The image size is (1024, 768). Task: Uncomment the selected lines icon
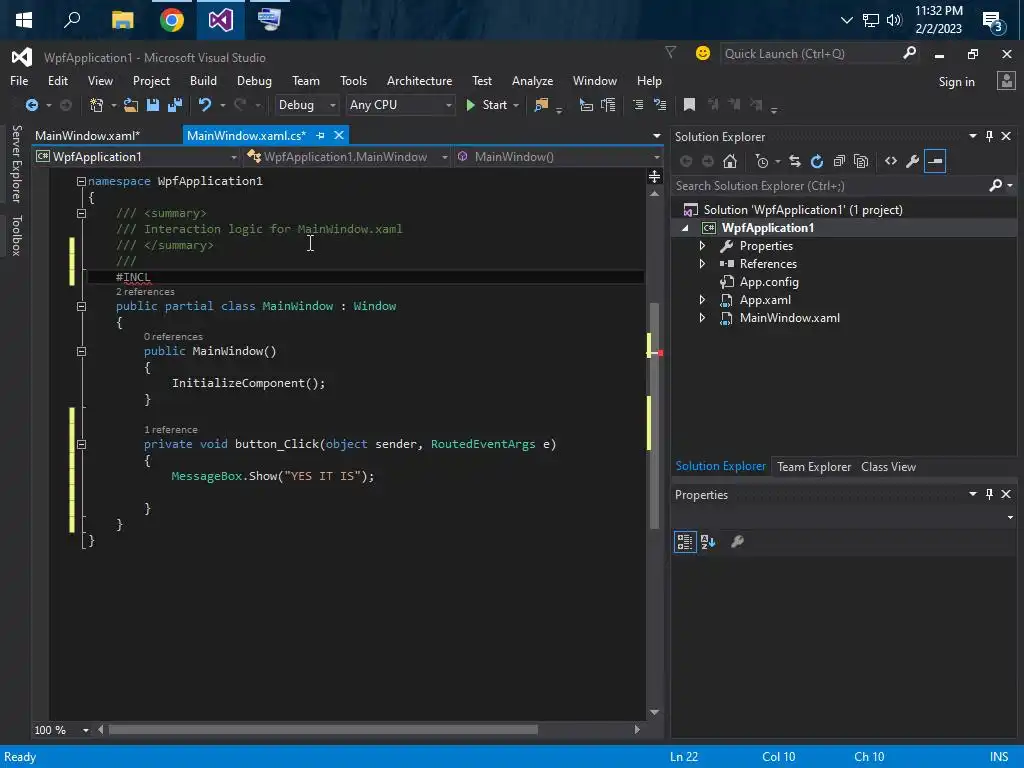point(660,105)
